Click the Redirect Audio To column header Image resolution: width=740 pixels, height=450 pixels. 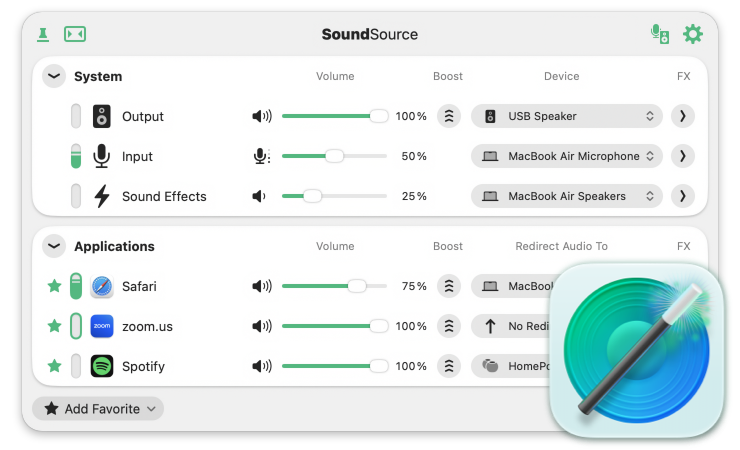561,246
